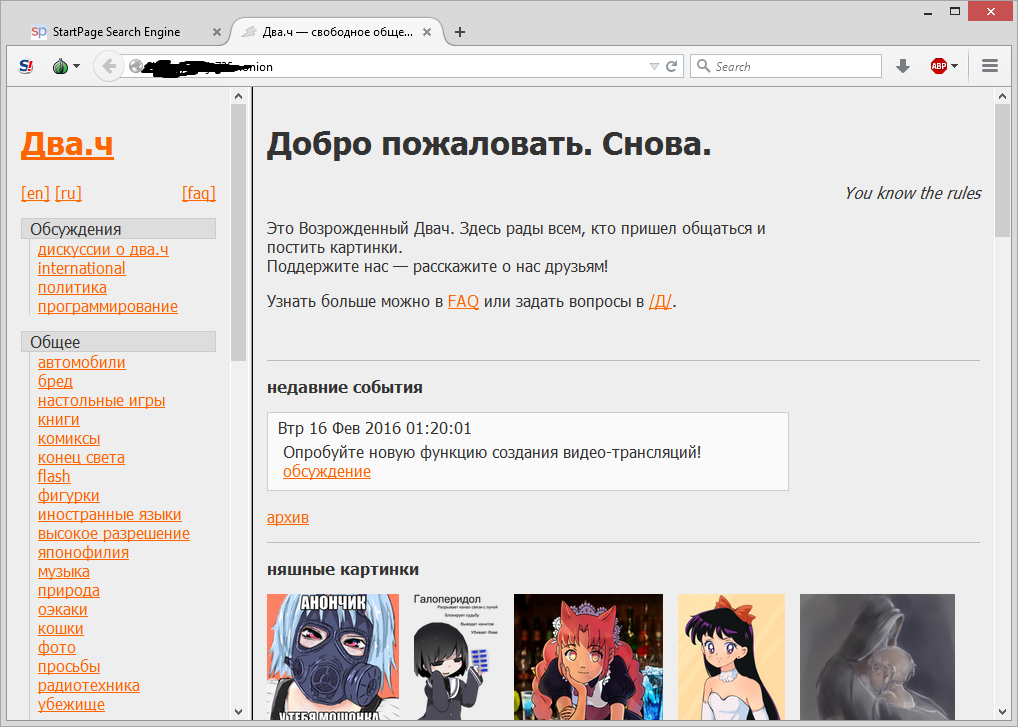
Task: Click sidebar scrollbar up arrow
Action: coord(238,96)
